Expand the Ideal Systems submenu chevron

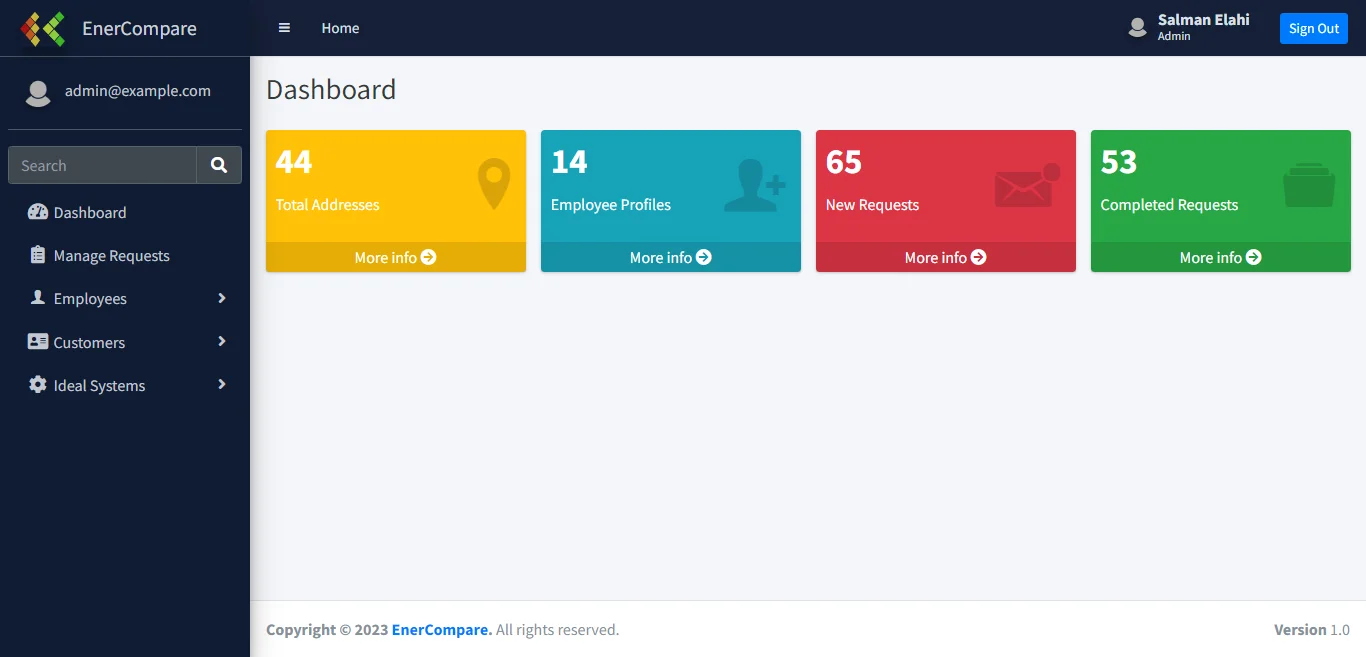pos(222,385)
